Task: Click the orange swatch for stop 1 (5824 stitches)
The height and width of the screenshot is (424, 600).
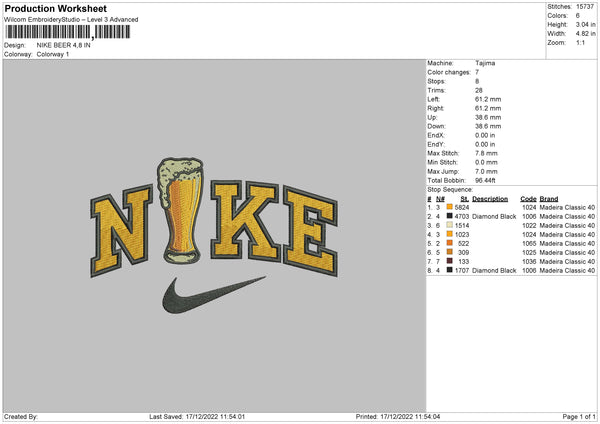Action: pos(450,207)
